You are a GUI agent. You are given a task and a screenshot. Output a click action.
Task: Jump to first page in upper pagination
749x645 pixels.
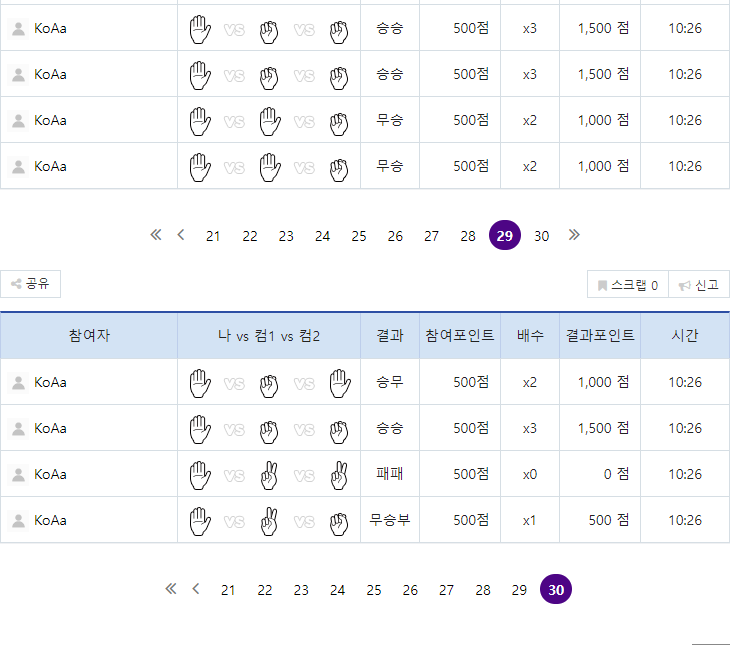(x=155, y=235)
